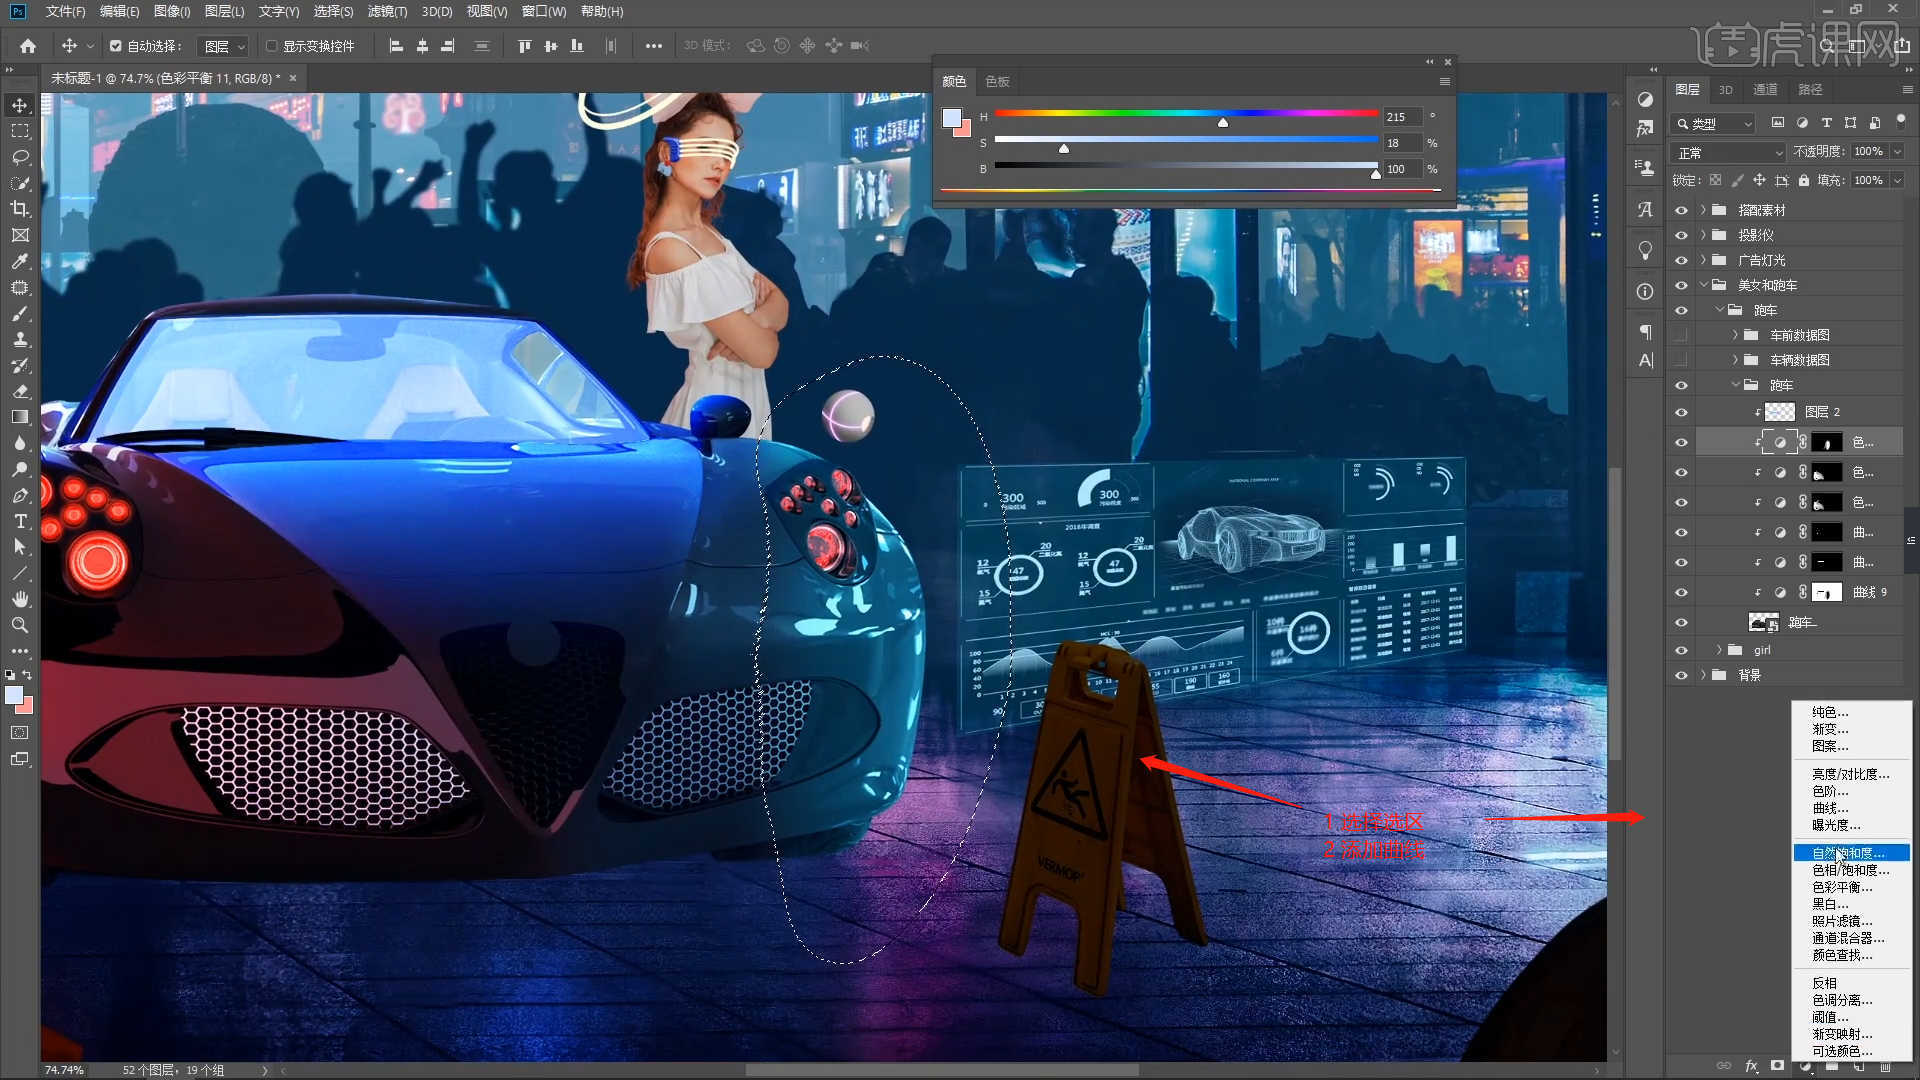Viewport: 1920px width, 1080px height.
Task: Select the 跑车 image layer thumbnail
Action: (x=1764, y=622)
